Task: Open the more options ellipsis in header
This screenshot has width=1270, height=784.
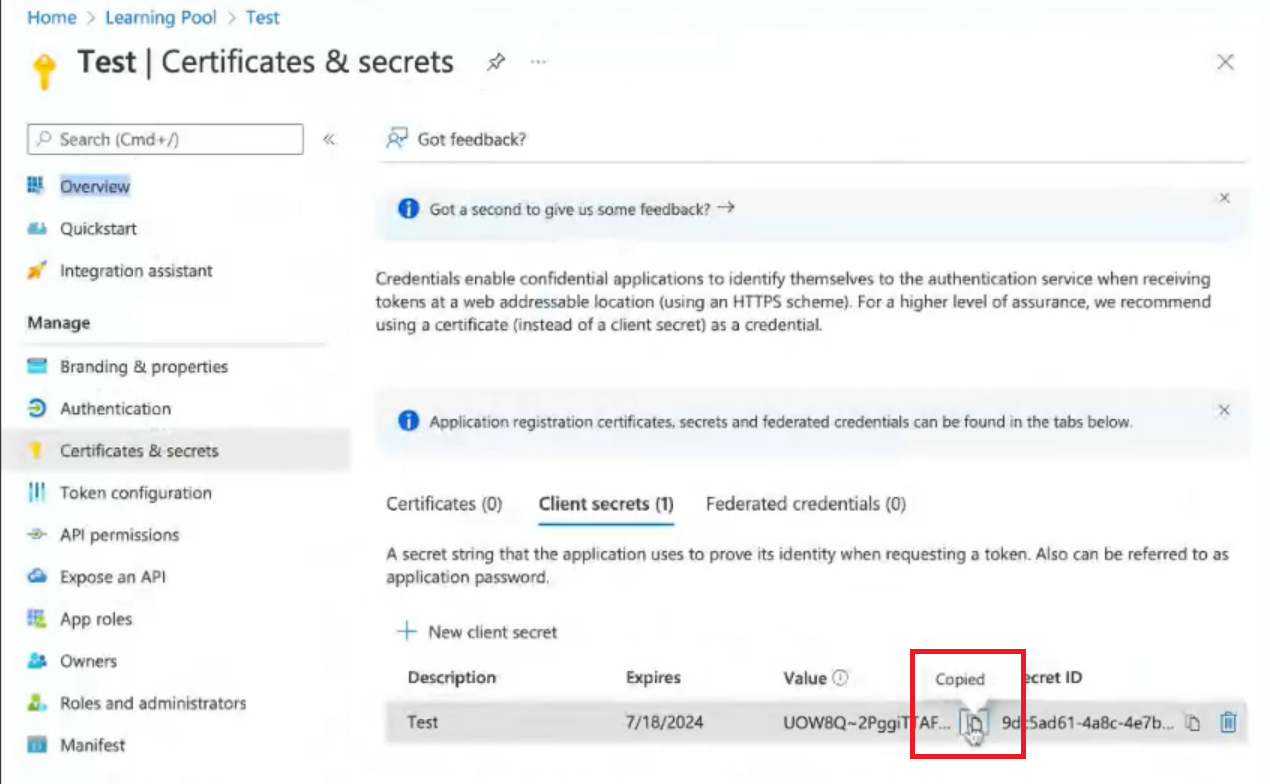Action: click(539, 63)
